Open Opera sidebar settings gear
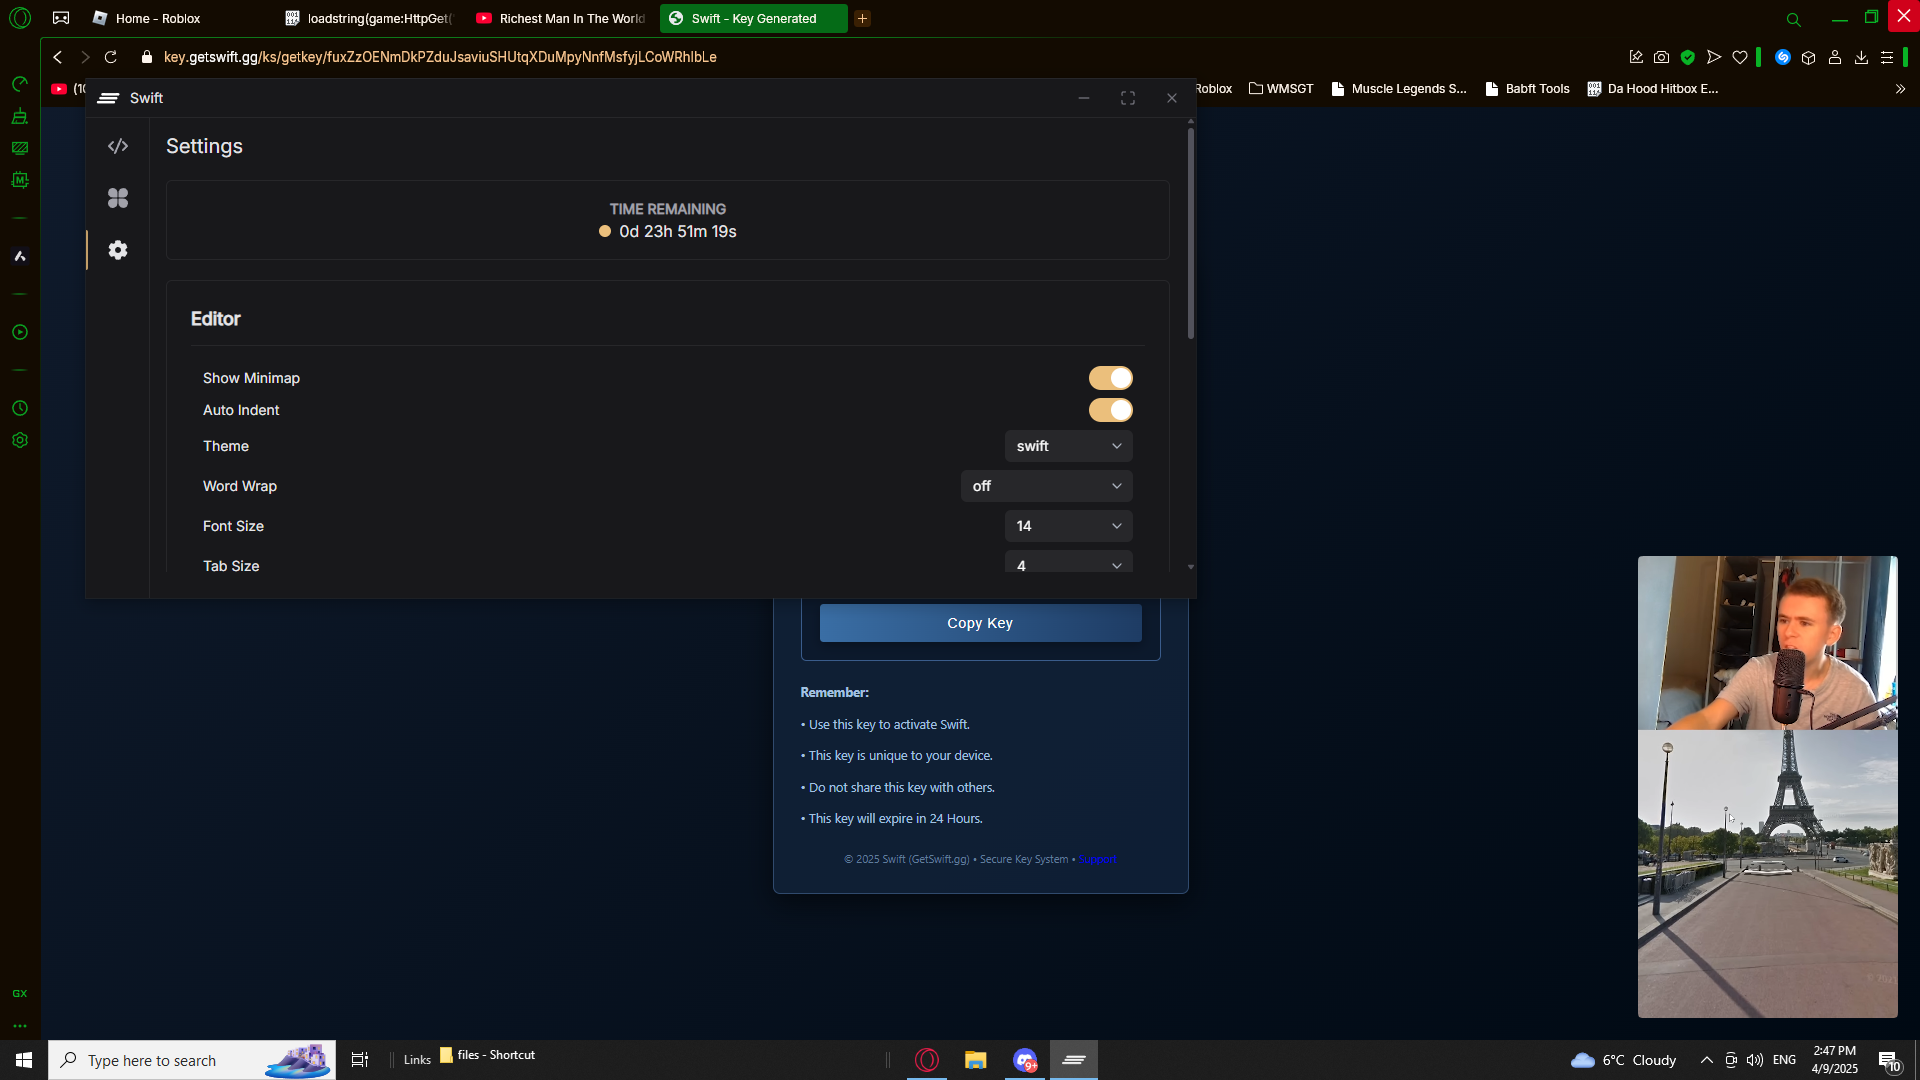The image size is (1920, 1080). [20, 440]
